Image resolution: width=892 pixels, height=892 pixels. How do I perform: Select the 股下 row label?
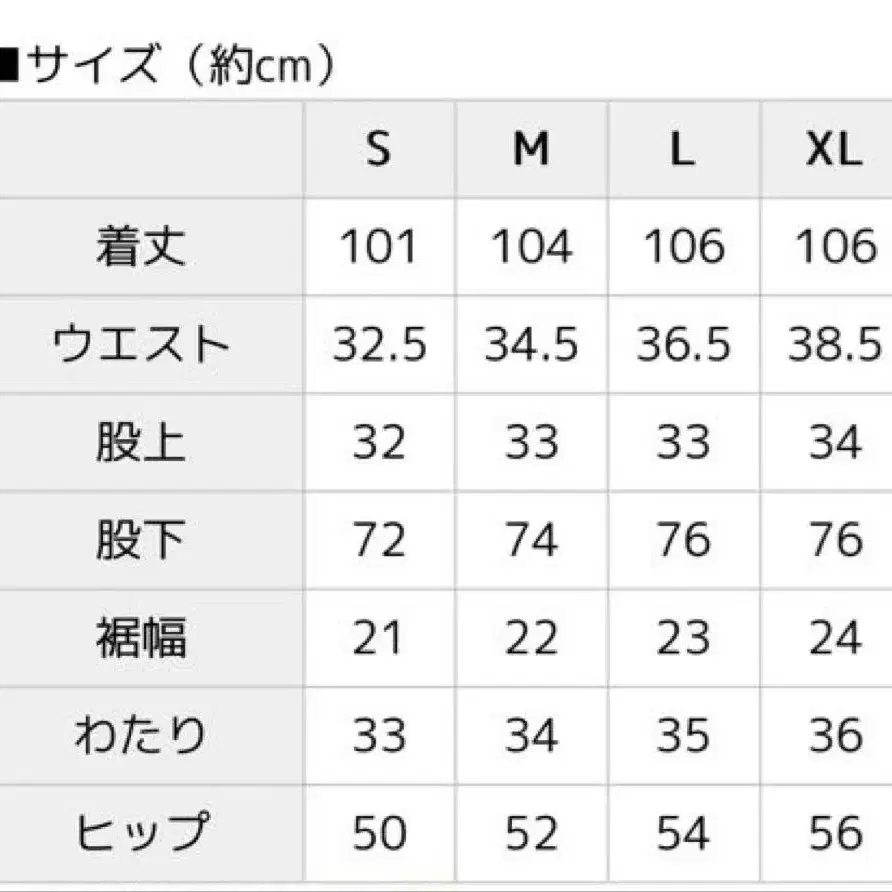click(141, 541)
